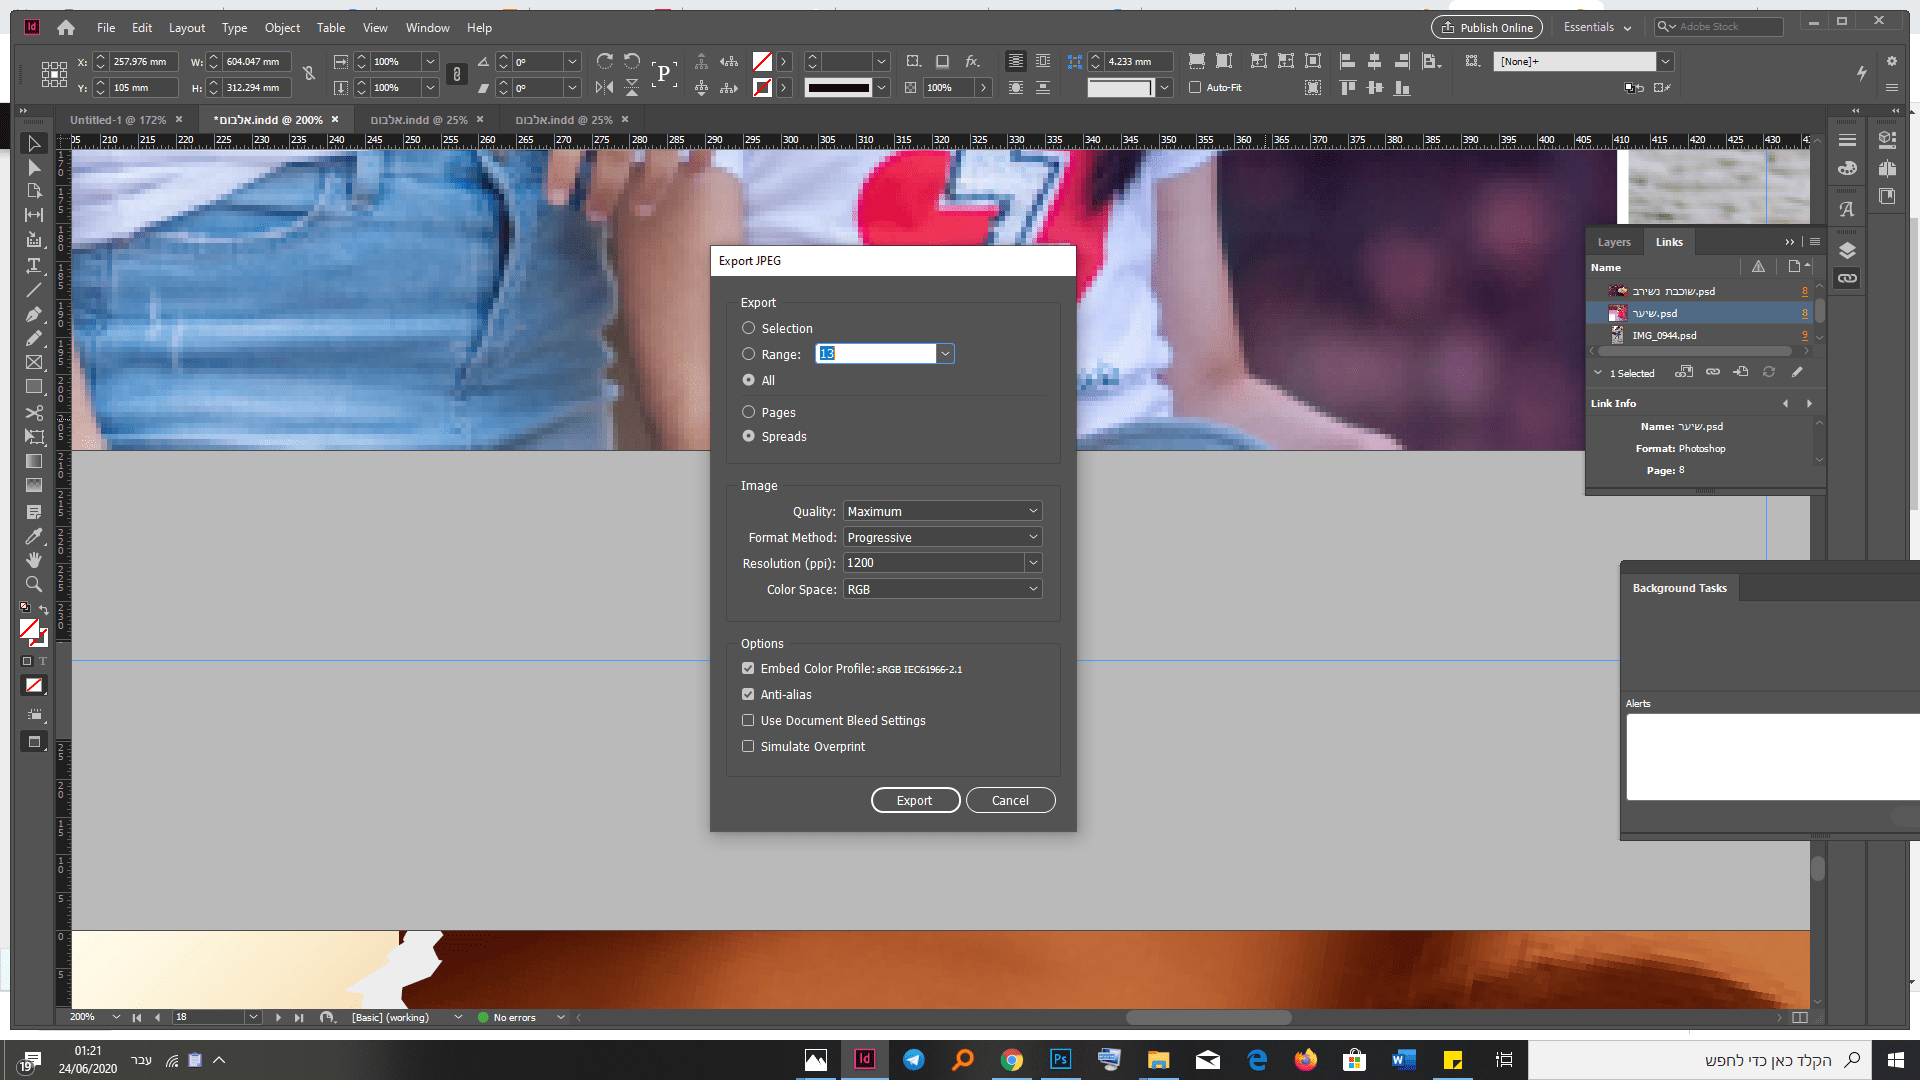Select the Eyedropper tool
The height and width of the screenshot is (1080, 1920).
click(x=33, y=536)
